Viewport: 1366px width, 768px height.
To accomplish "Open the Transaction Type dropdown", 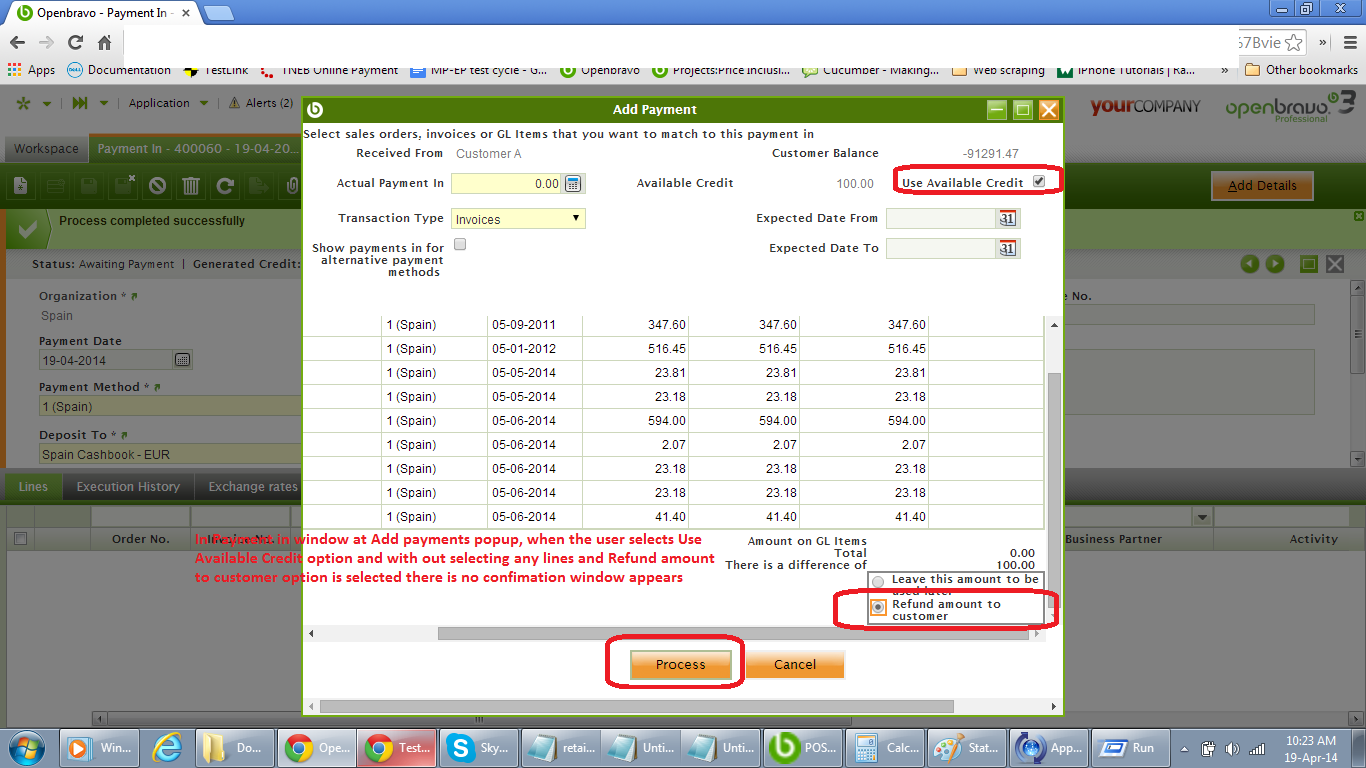I will pos(518,219).
